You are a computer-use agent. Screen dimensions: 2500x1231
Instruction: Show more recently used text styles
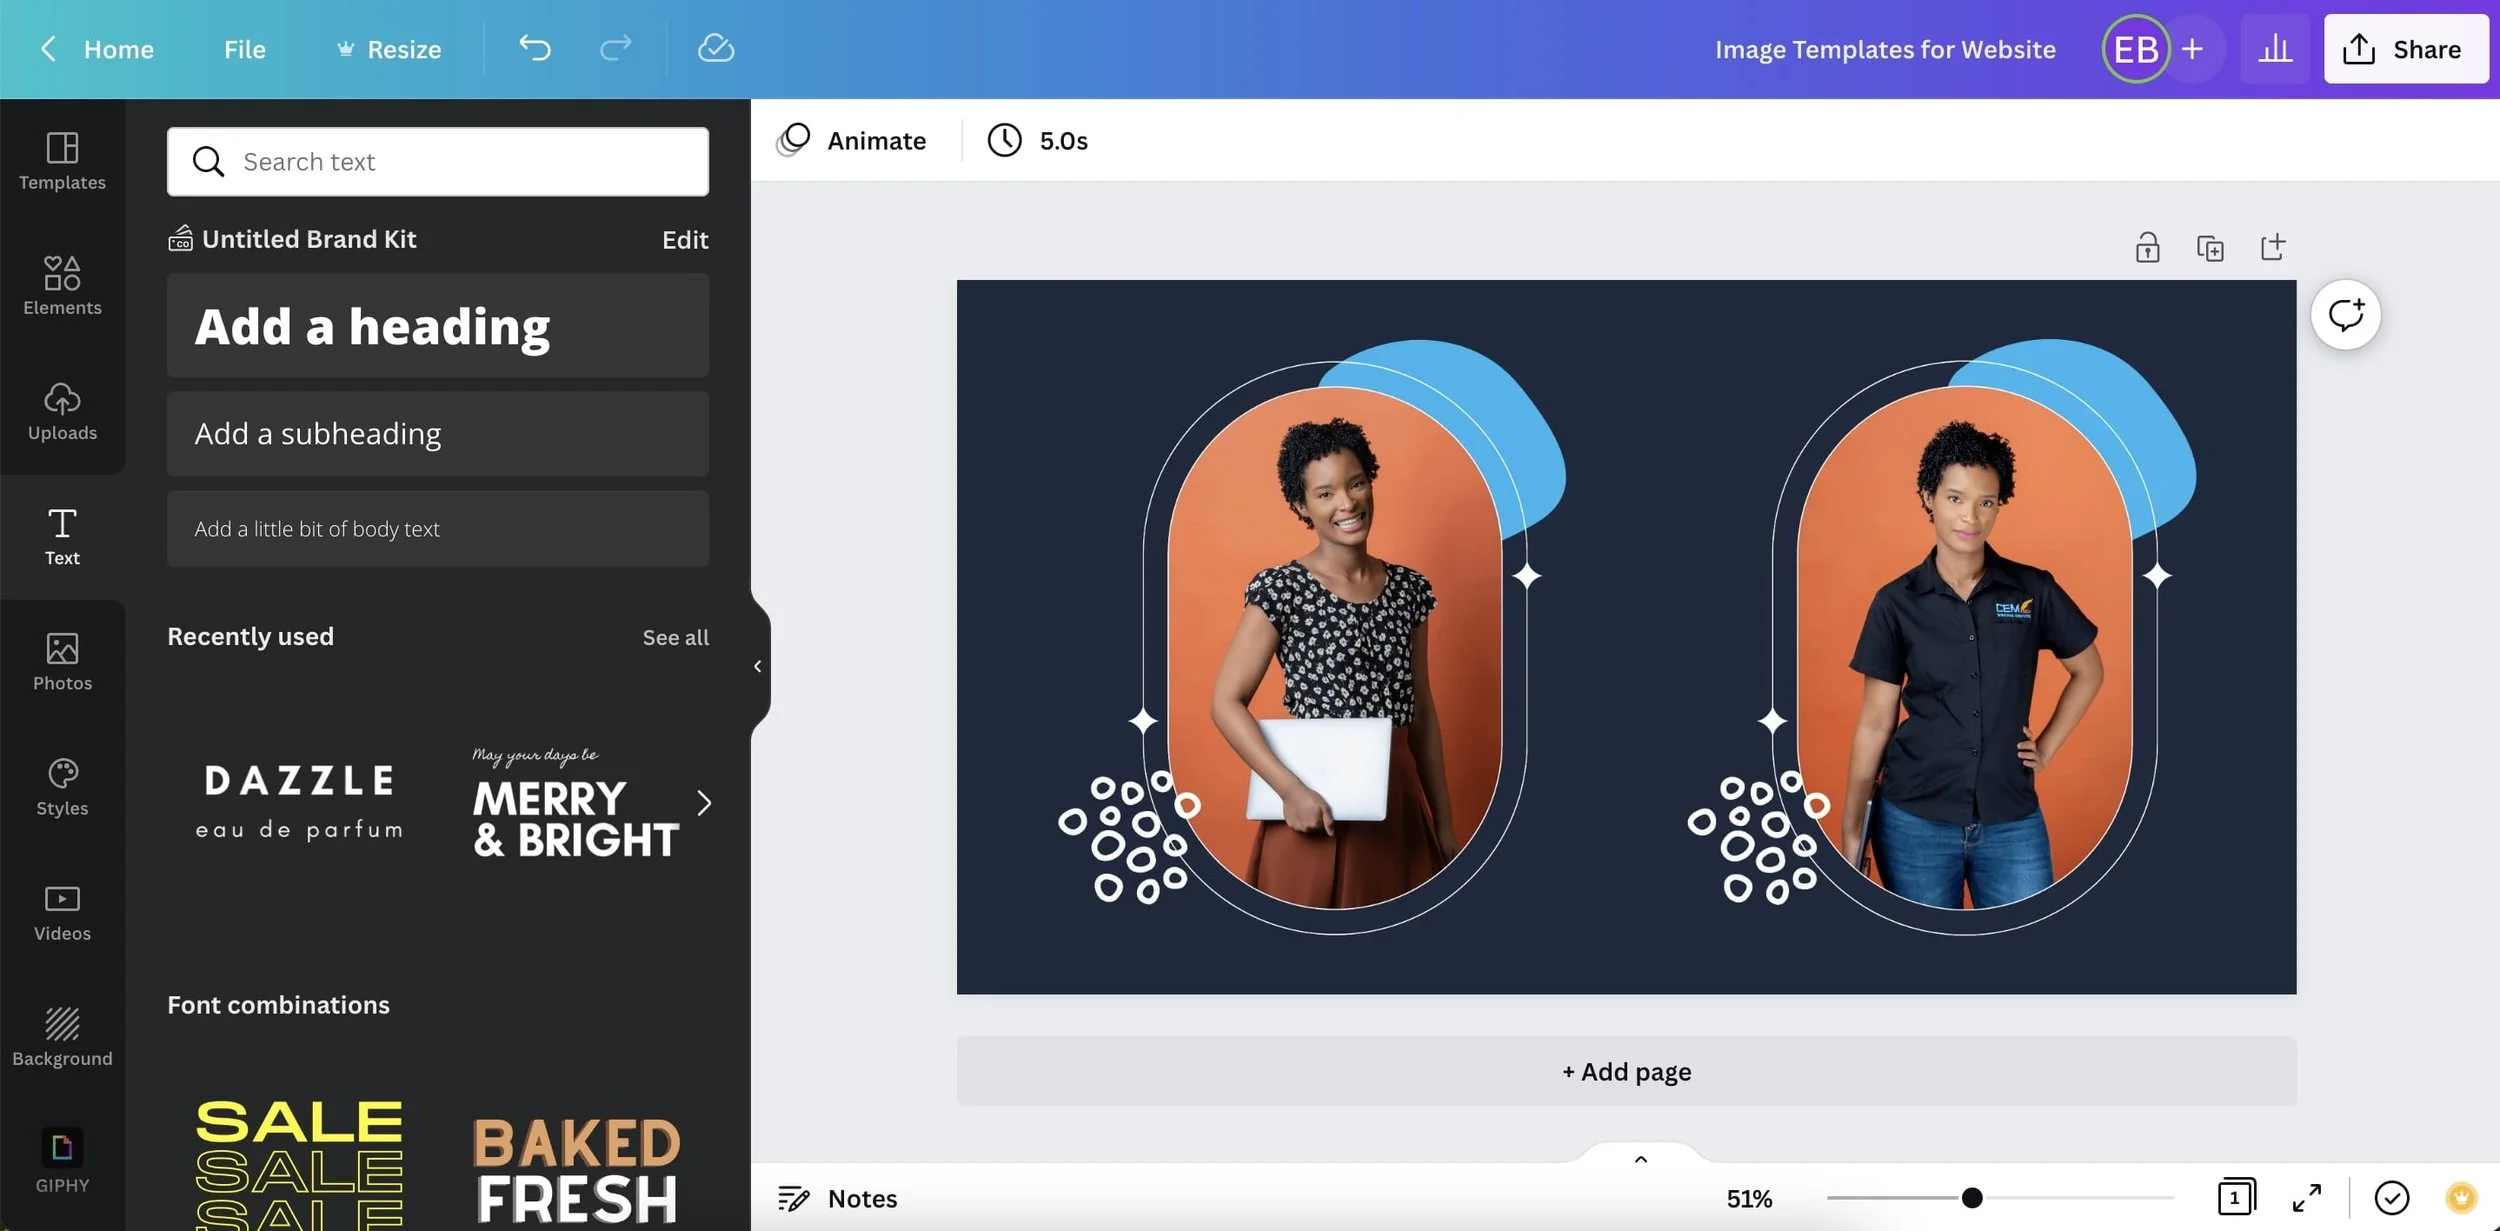(704, 803)
